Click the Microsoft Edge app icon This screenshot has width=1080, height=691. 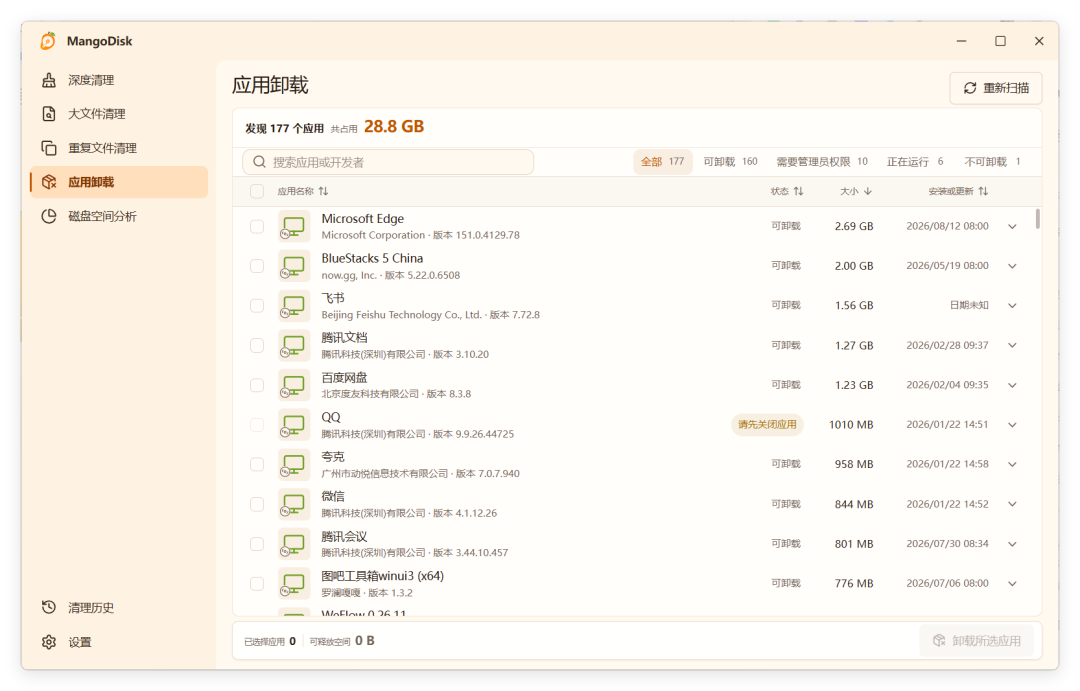[x=294, y=226]
